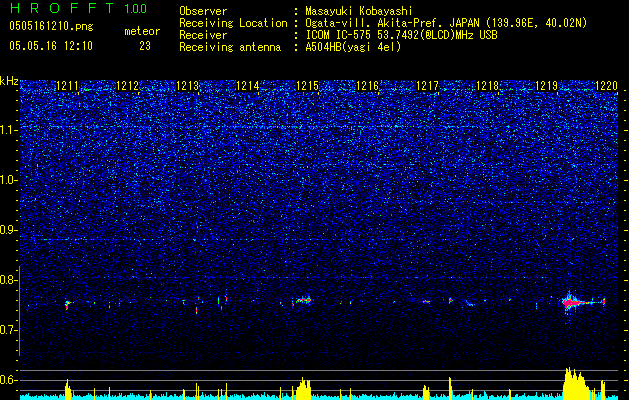Click the date 05.05.16 12:10
Image resolution: width=629 pixels, height=400 pixels.
[x=51, y=46]
